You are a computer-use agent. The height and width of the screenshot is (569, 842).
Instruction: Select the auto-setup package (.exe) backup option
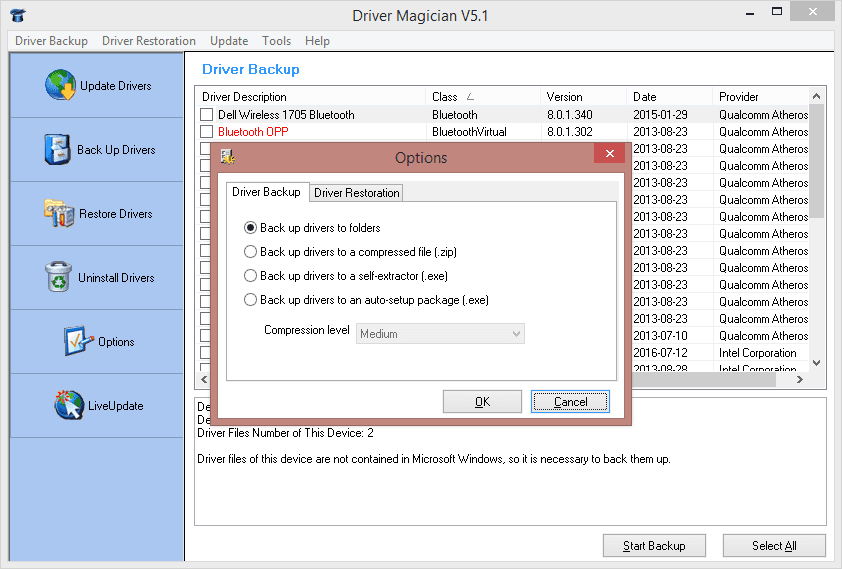tap(251, 300)
